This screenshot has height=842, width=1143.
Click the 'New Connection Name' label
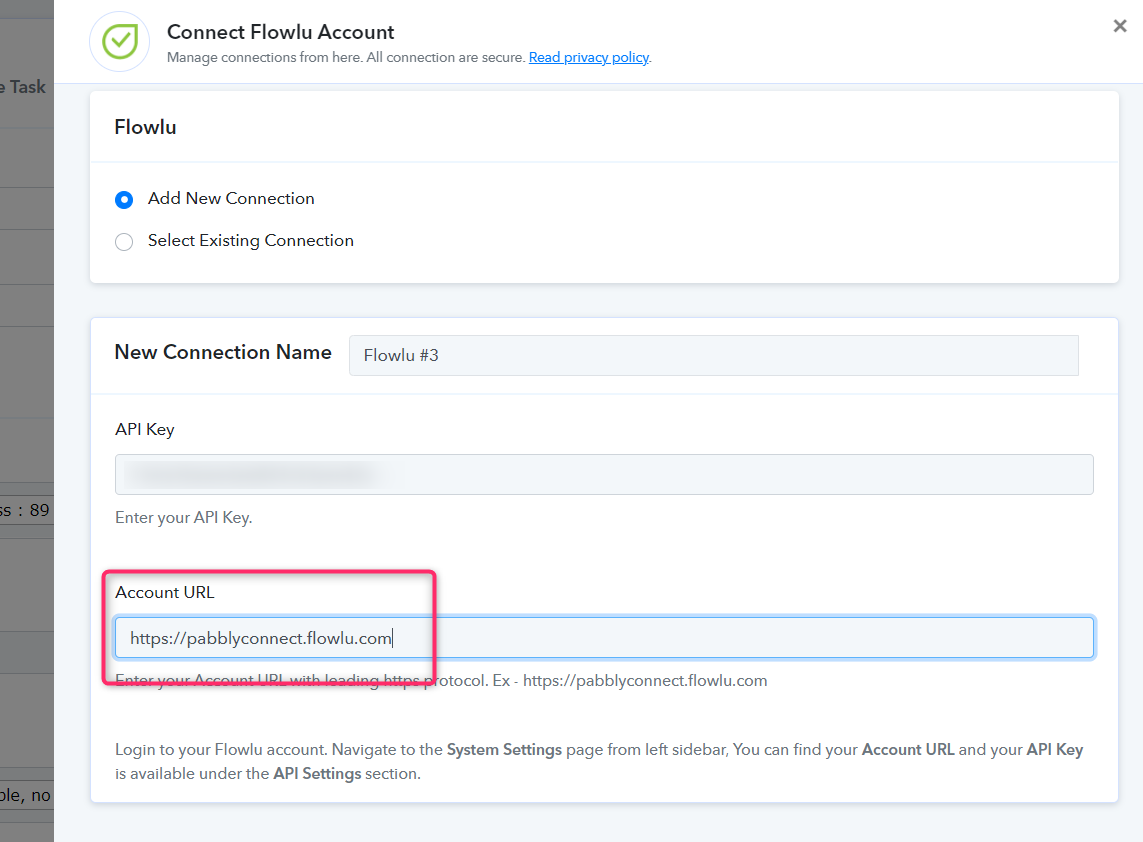(223, 352)
